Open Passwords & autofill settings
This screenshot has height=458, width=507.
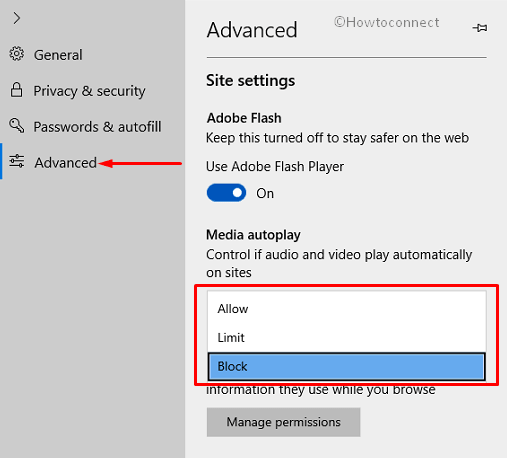(x=97, y=127)
